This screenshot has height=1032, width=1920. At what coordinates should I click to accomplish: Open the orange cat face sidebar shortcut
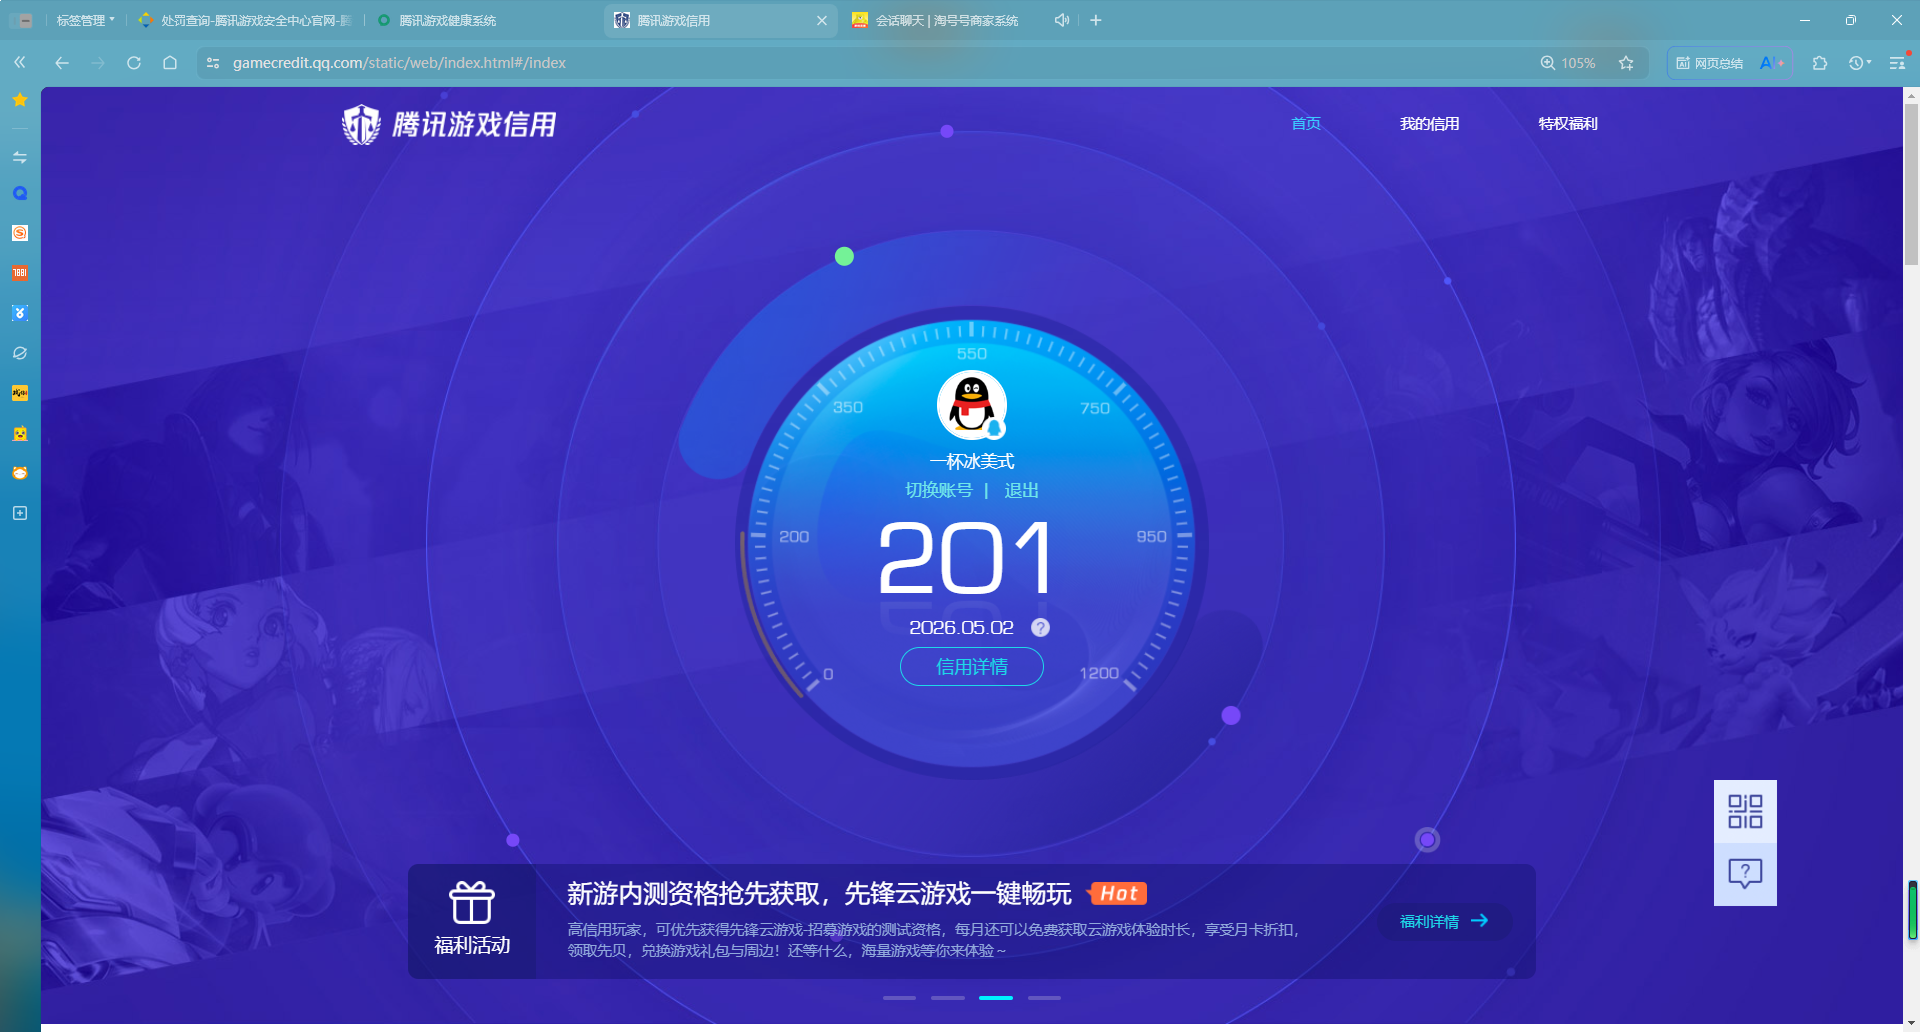[20, 473]
